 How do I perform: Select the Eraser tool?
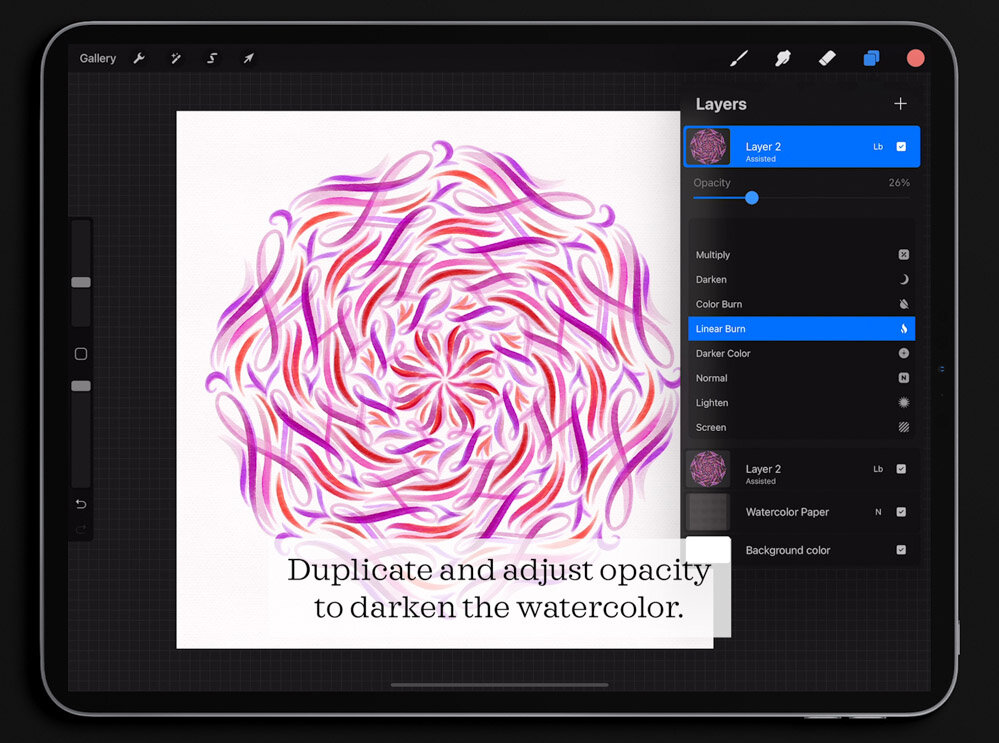pyautogui.click(x=827, y=58)
